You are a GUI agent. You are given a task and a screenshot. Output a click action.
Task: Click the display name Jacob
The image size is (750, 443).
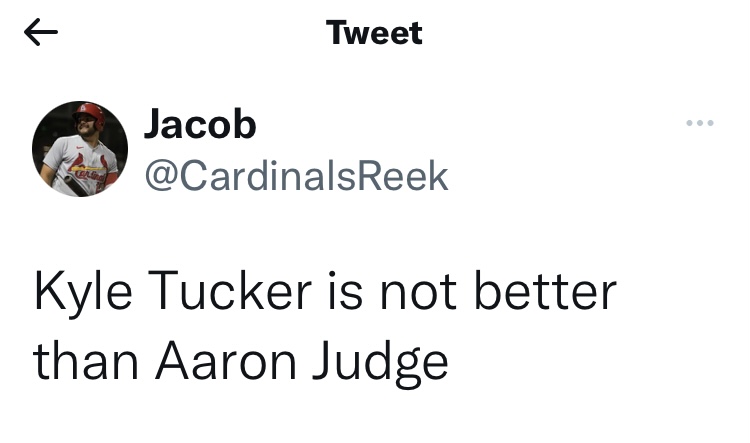(x=200, y=124)
